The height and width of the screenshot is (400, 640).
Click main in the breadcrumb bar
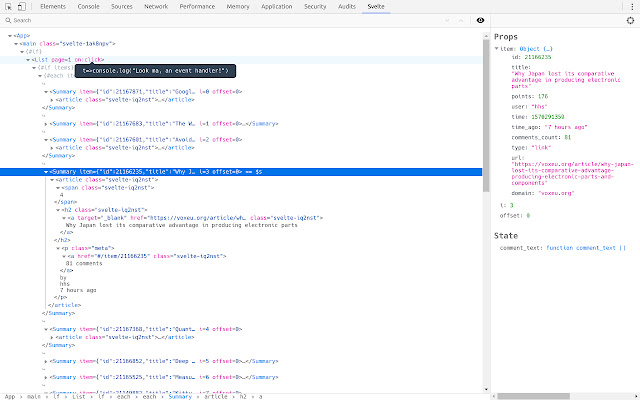34,396
